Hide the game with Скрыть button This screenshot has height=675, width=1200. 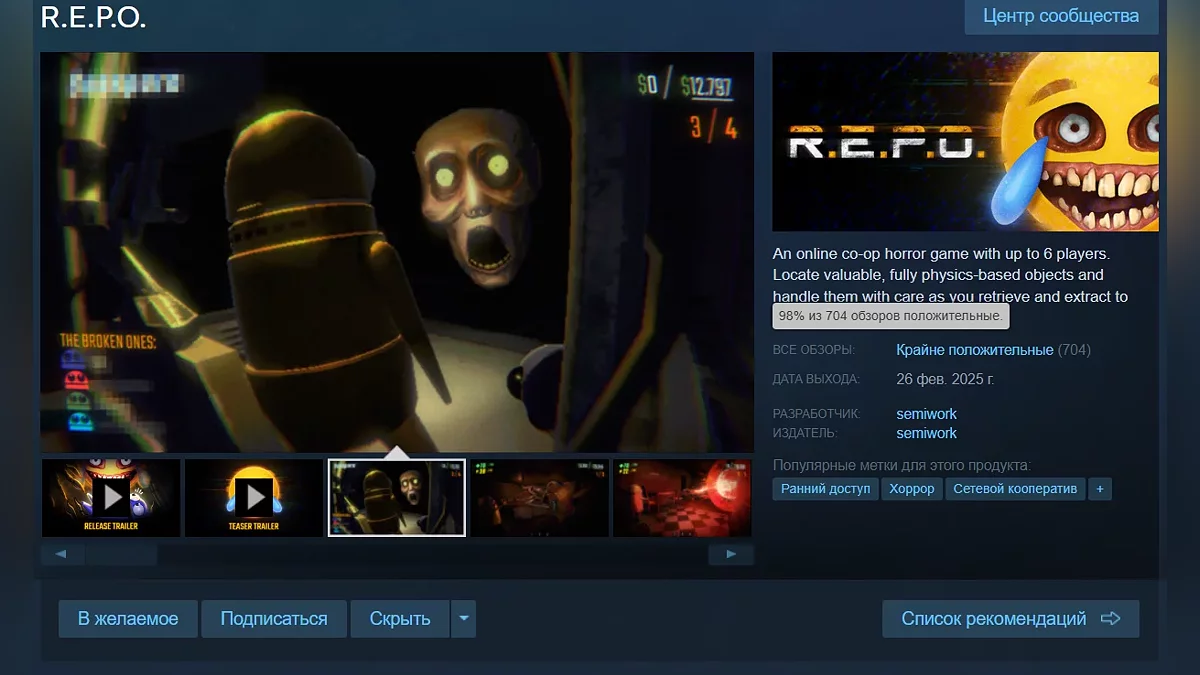[x=400, y=619]
